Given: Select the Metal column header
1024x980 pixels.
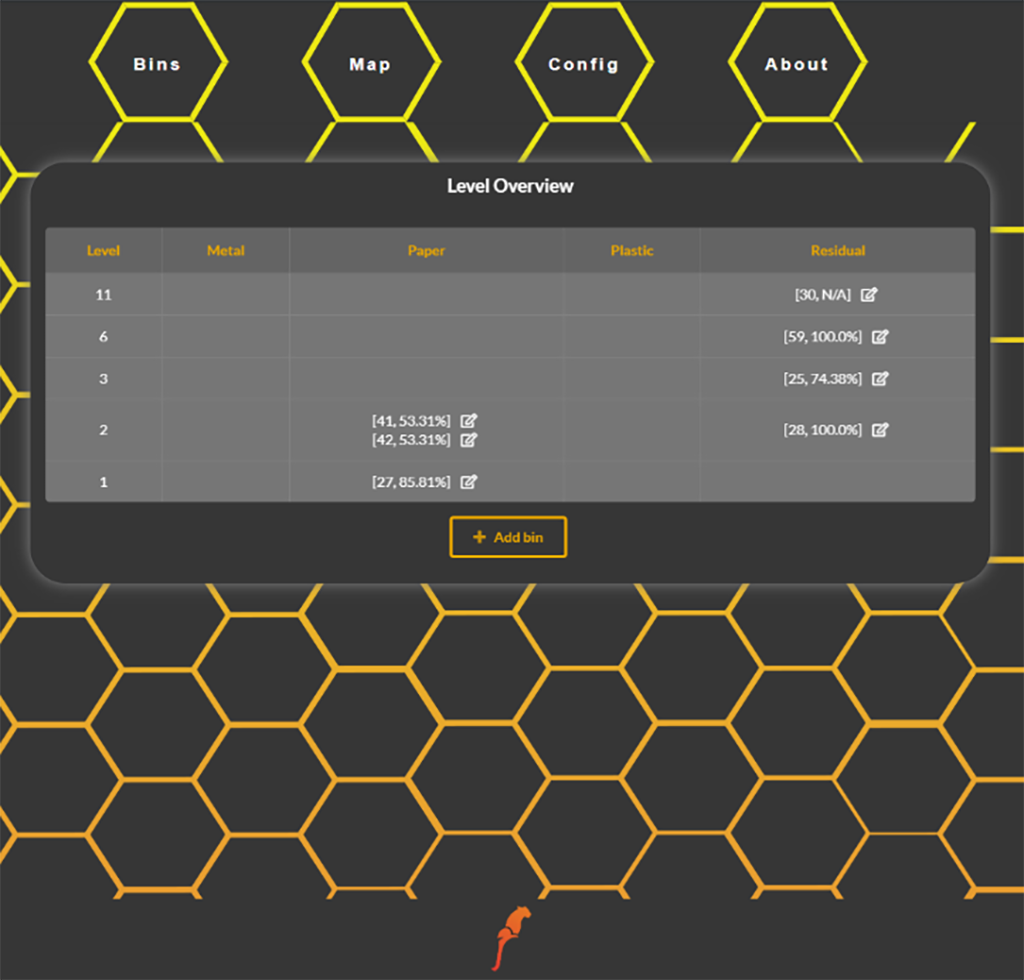Looking at the screenshot, I should 225,251.
